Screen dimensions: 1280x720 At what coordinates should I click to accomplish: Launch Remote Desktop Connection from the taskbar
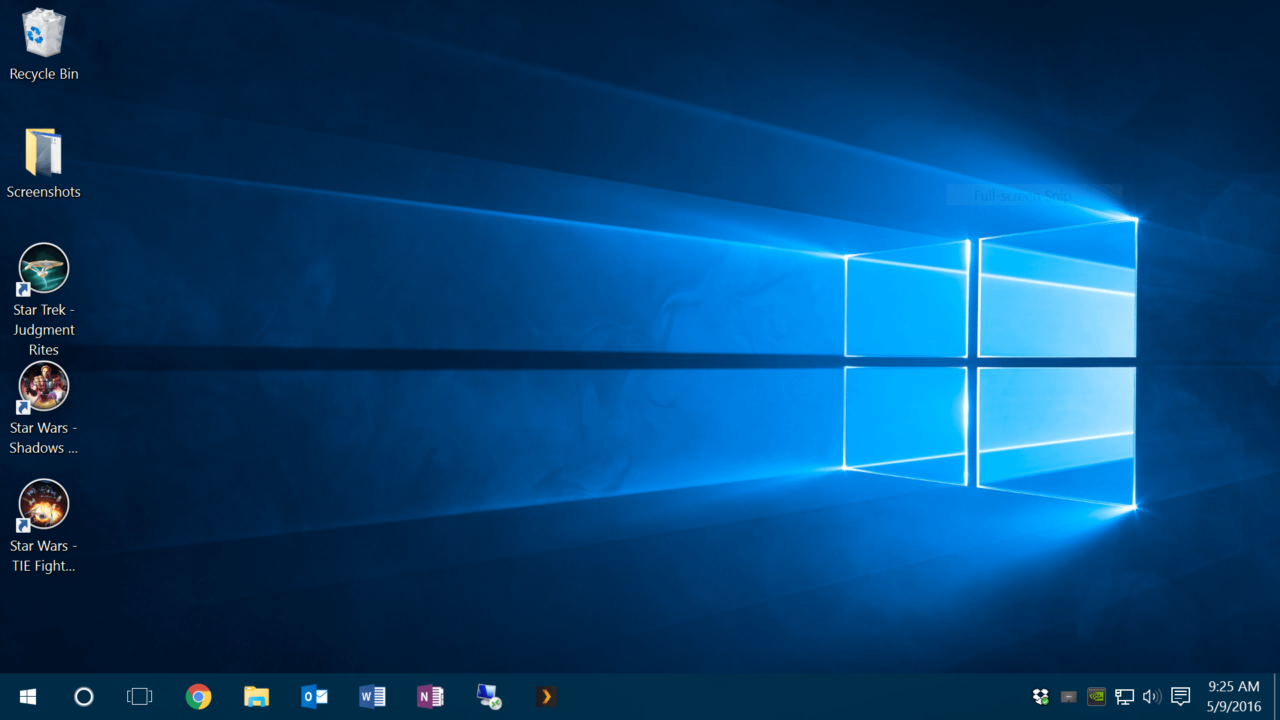[488, 696]
